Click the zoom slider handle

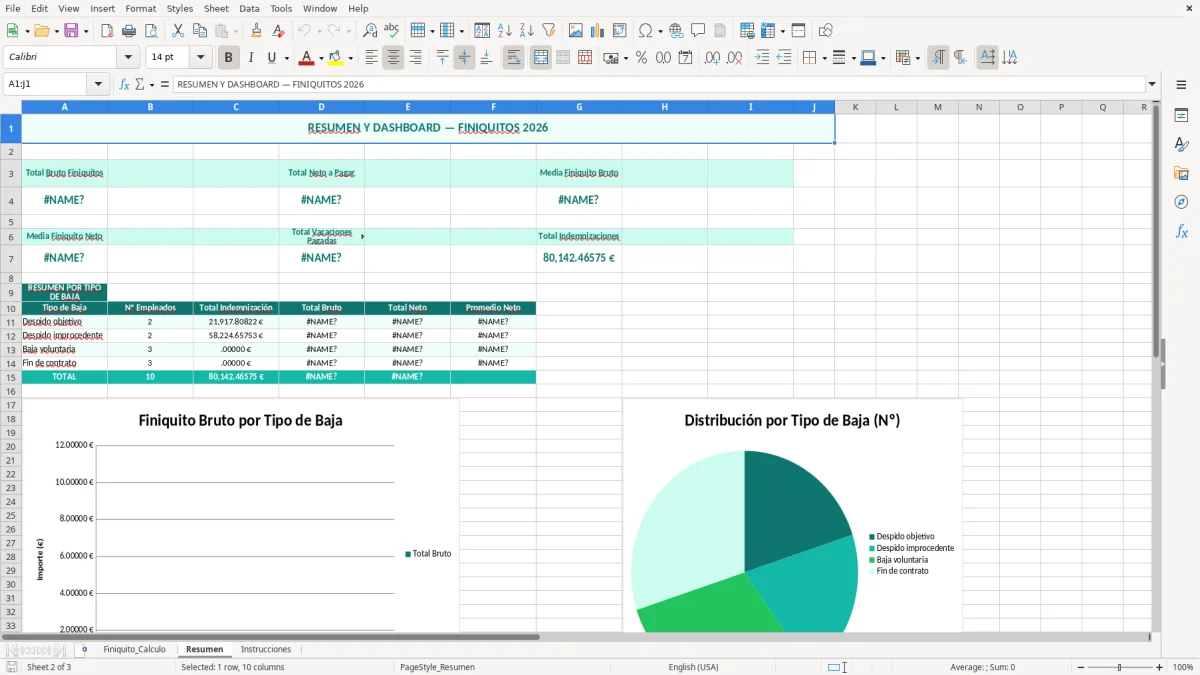[x=1120, y=667]
